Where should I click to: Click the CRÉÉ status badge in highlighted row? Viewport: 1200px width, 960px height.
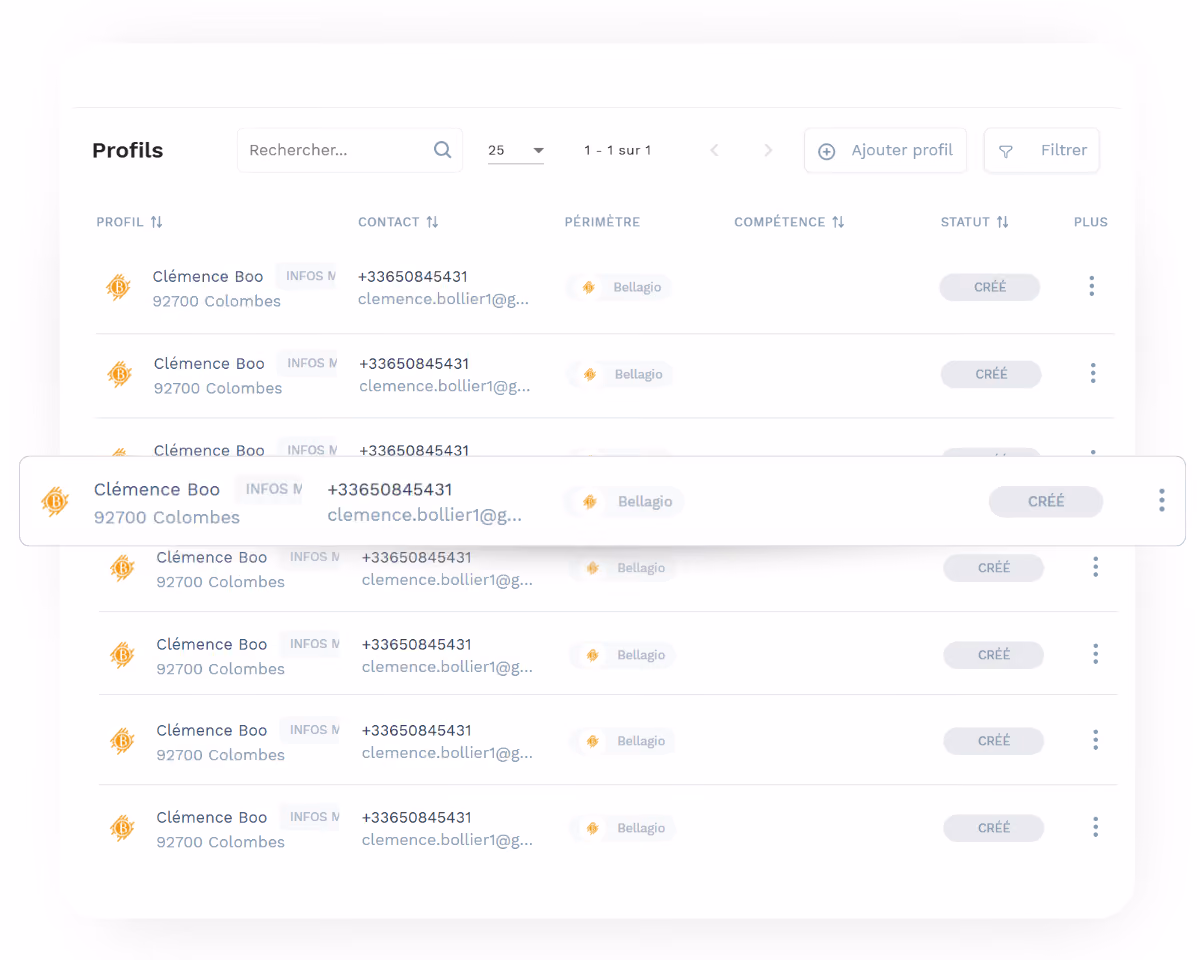[x=1046, y=501]
